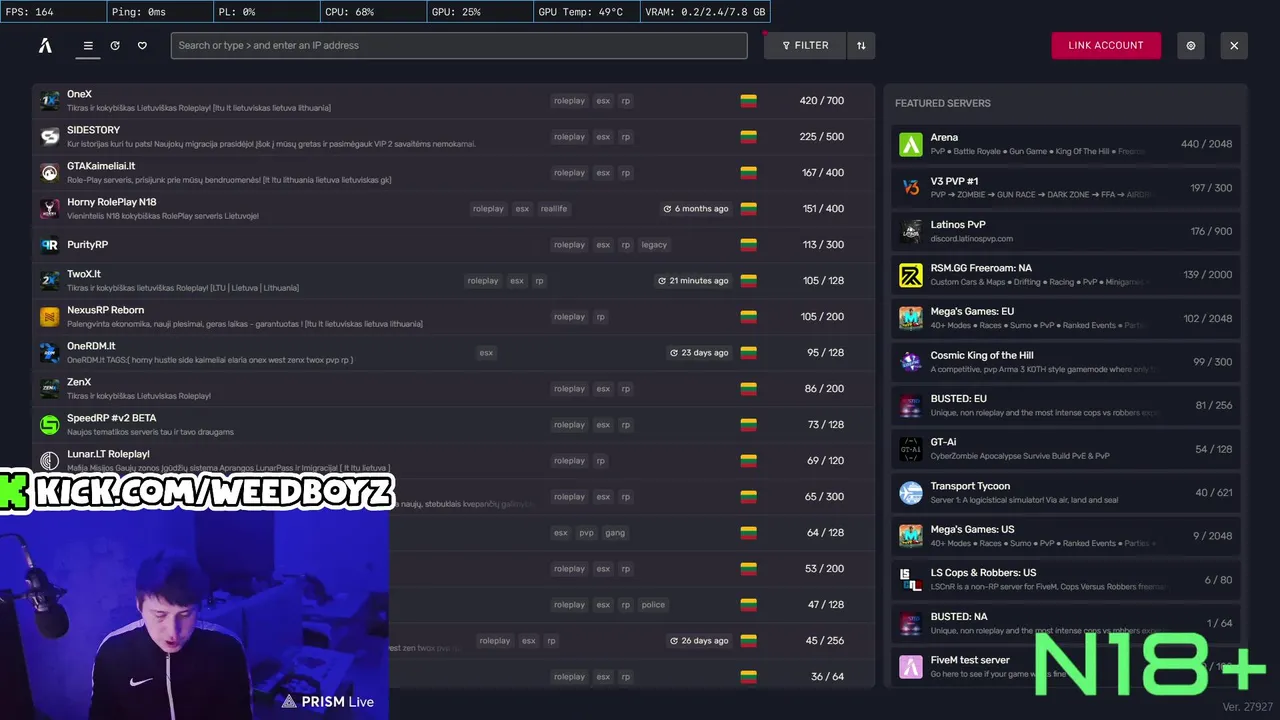Open the settings gear button

(x=1190, y=45)
